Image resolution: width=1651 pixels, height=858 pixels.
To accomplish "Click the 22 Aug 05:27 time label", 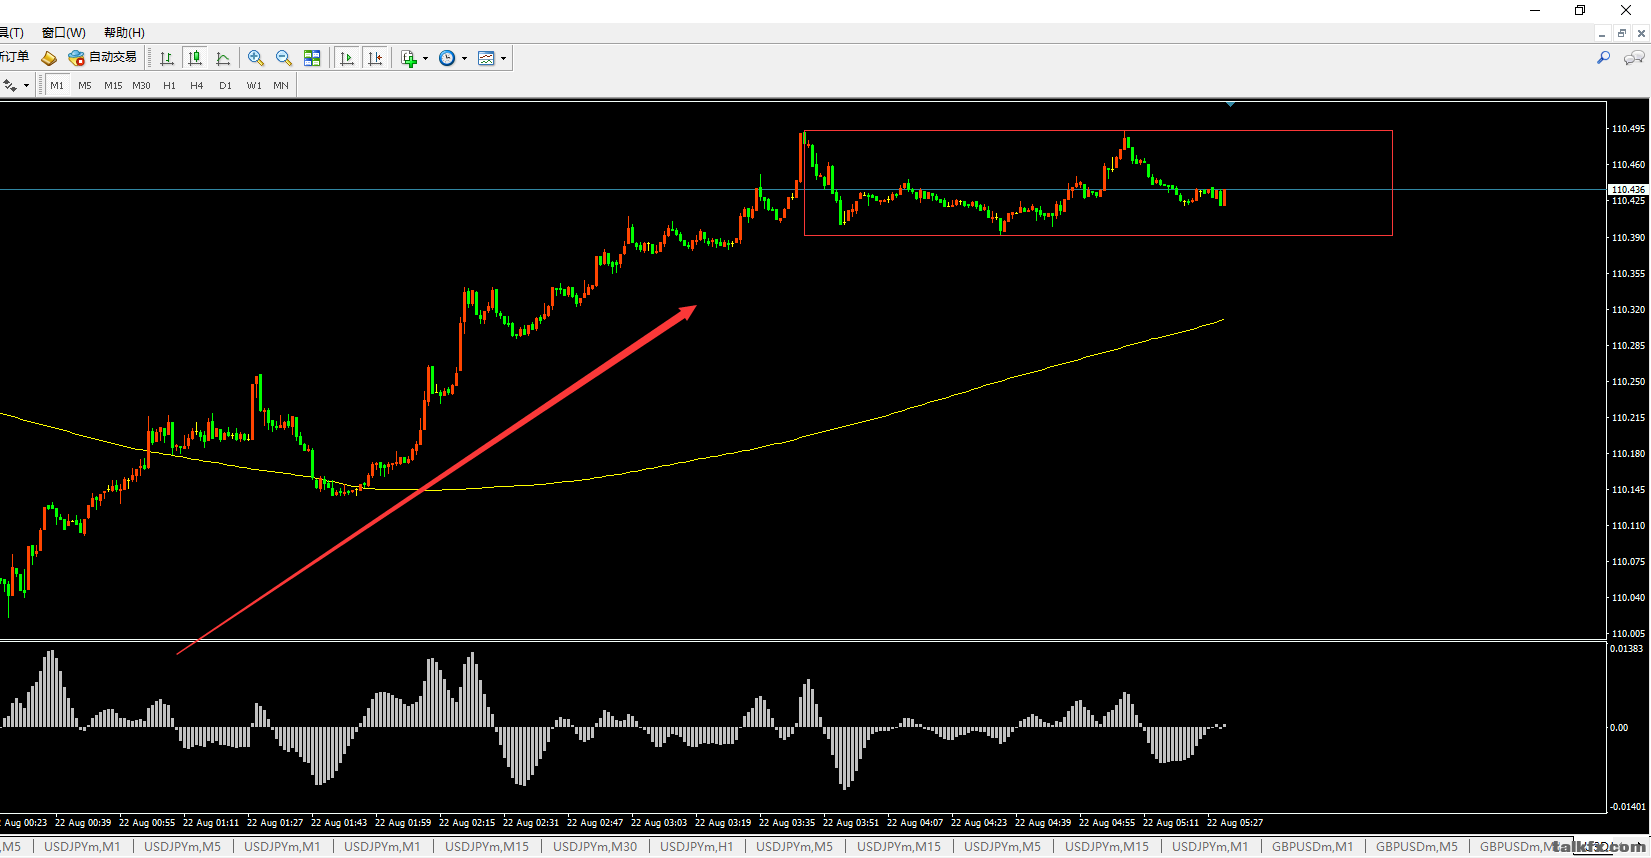I will (1235, 823).
